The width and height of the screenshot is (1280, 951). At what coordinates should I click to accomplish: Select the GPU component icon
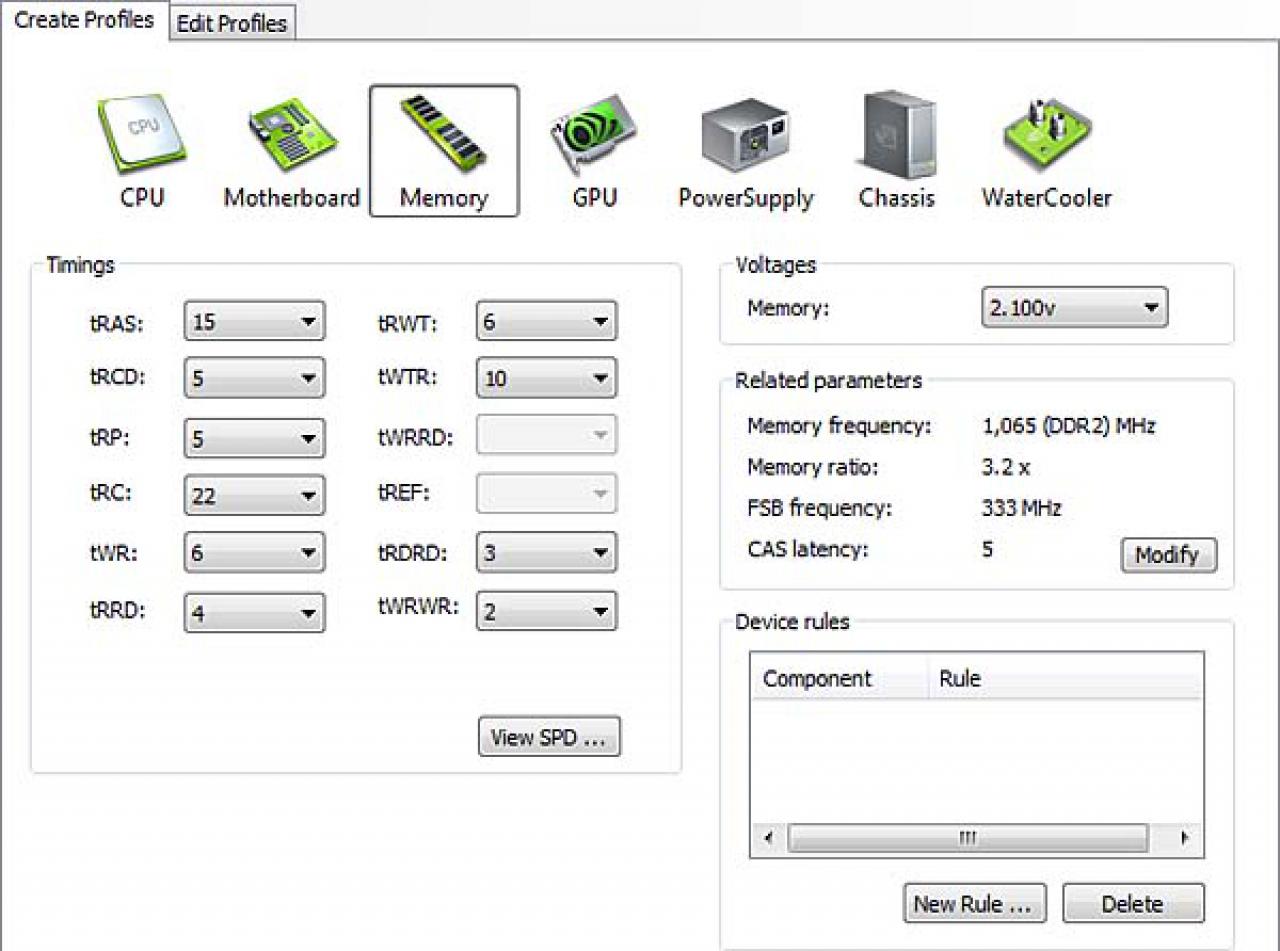tap(594, 151)
